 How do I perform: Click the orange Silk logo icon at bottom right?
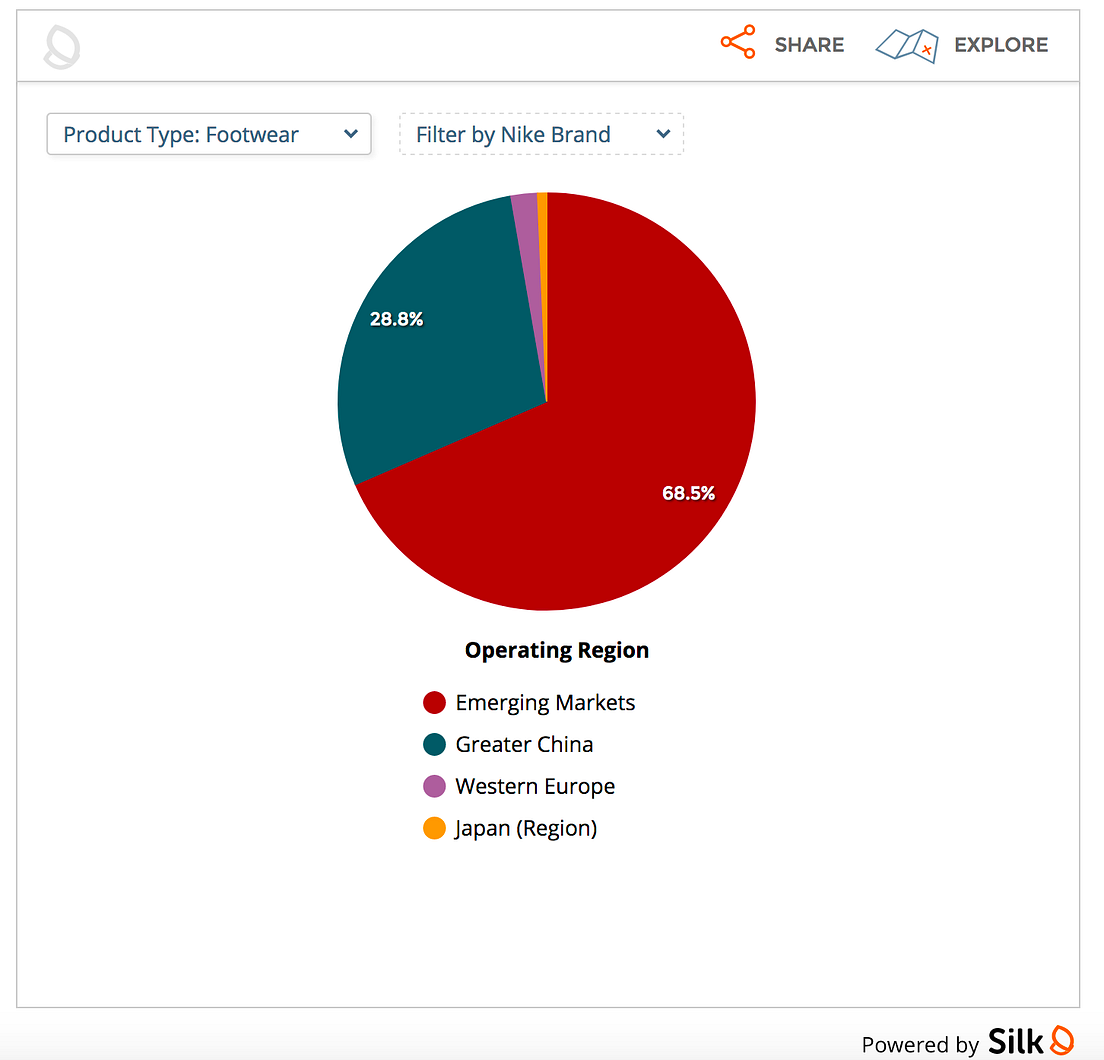(1062, 1040)
